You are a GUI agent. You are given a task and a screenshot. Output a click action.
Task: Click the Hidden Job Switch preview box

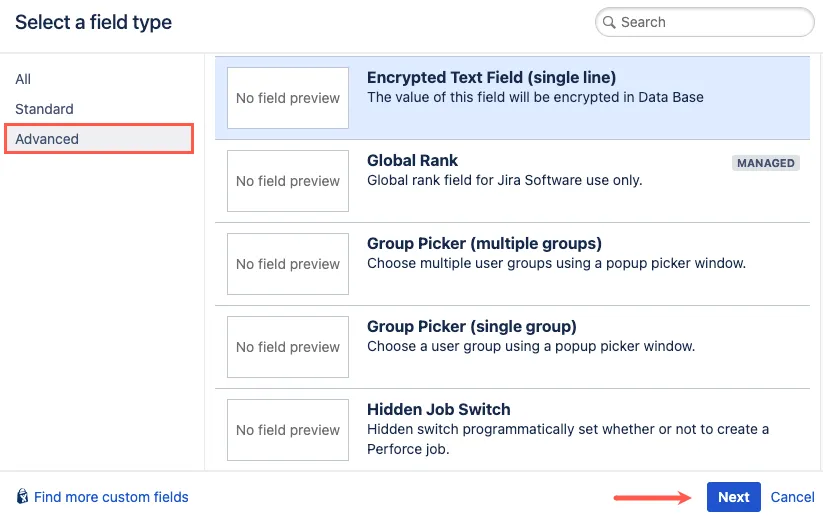[x=288, y=430]
